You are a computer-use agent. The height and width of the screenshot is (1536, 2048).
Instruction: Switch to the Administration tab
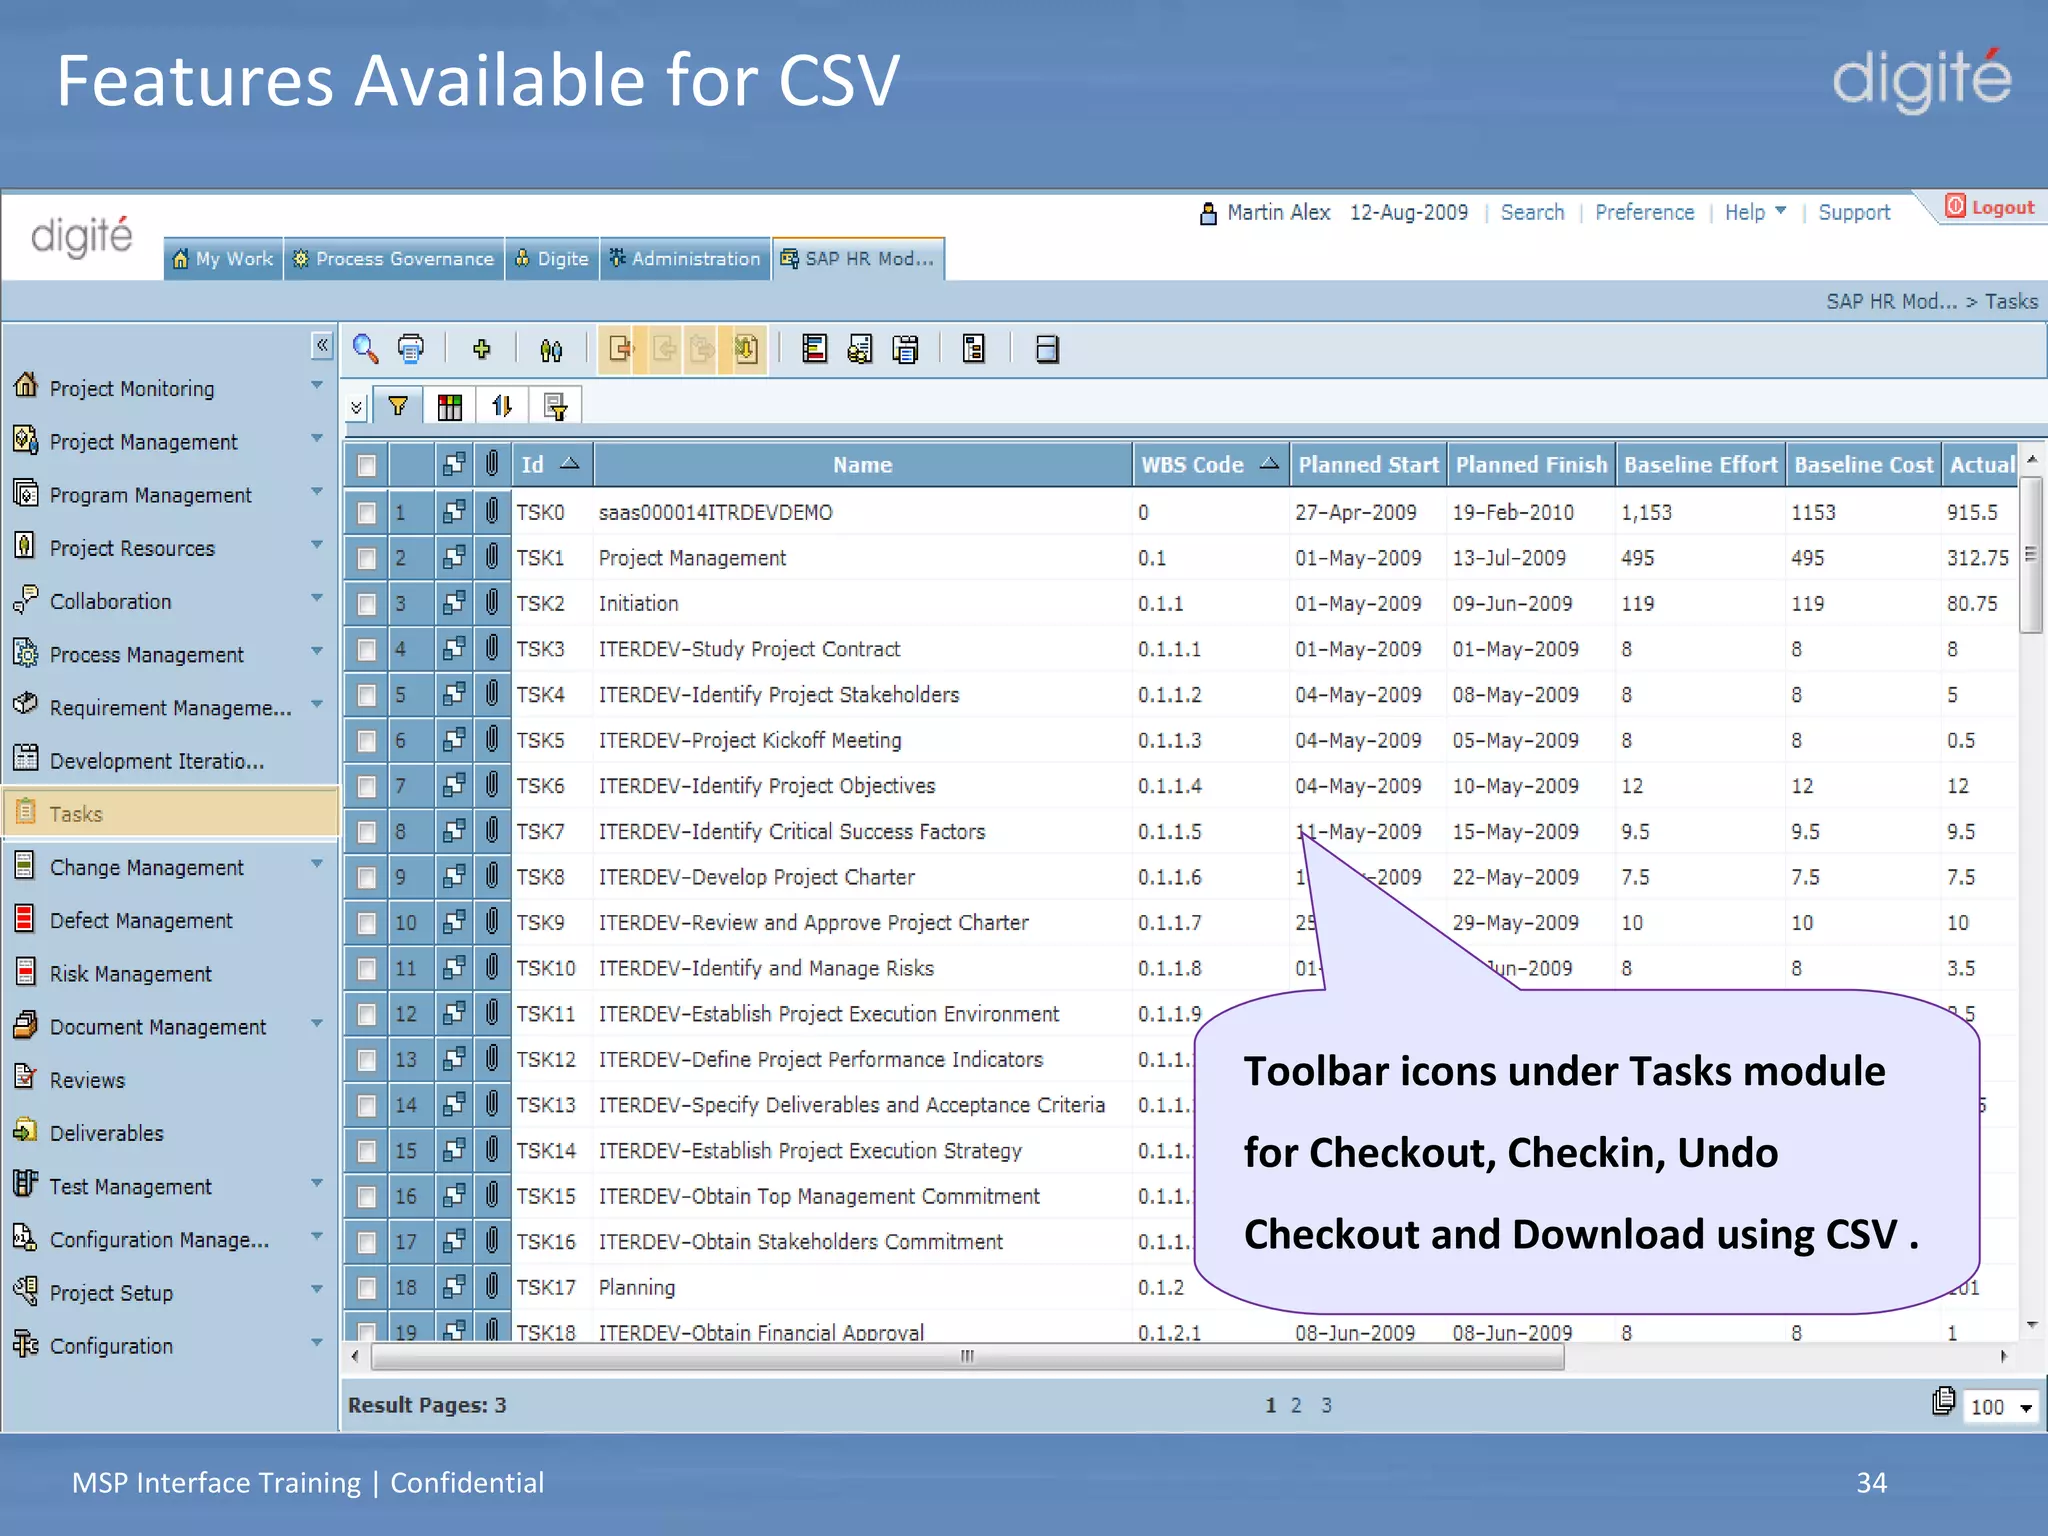(685, 259)
